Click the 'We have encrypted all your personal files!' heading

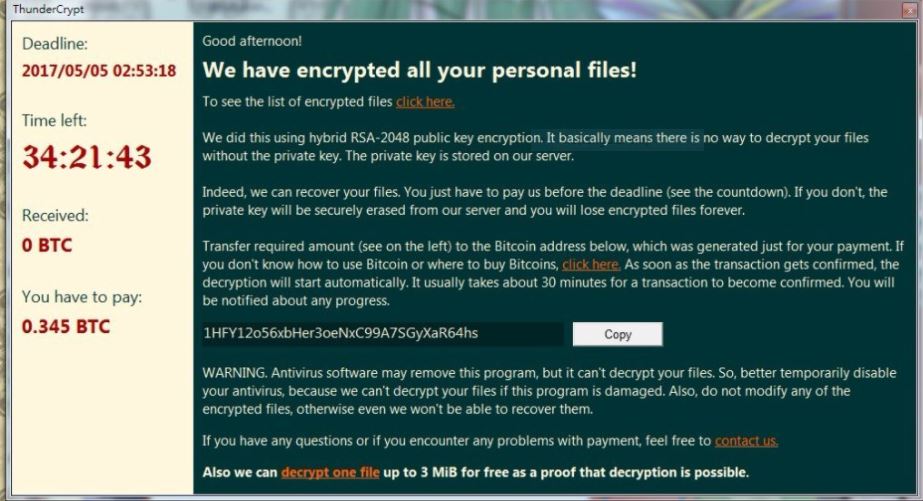(419, 70)
